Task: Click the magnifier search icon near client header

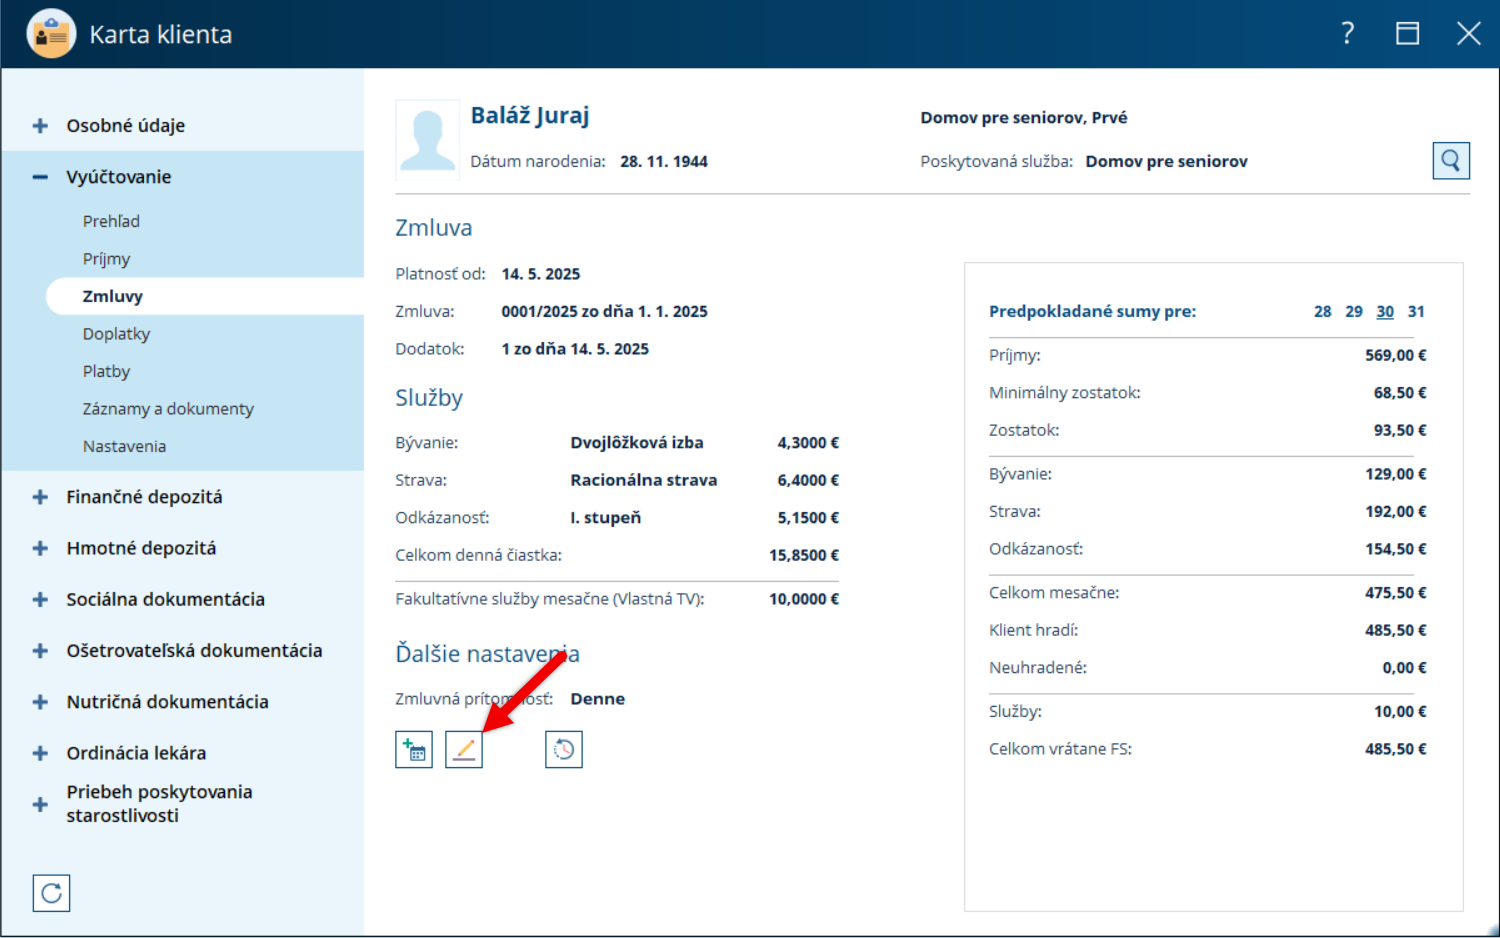Action: tap(1451, 160)
